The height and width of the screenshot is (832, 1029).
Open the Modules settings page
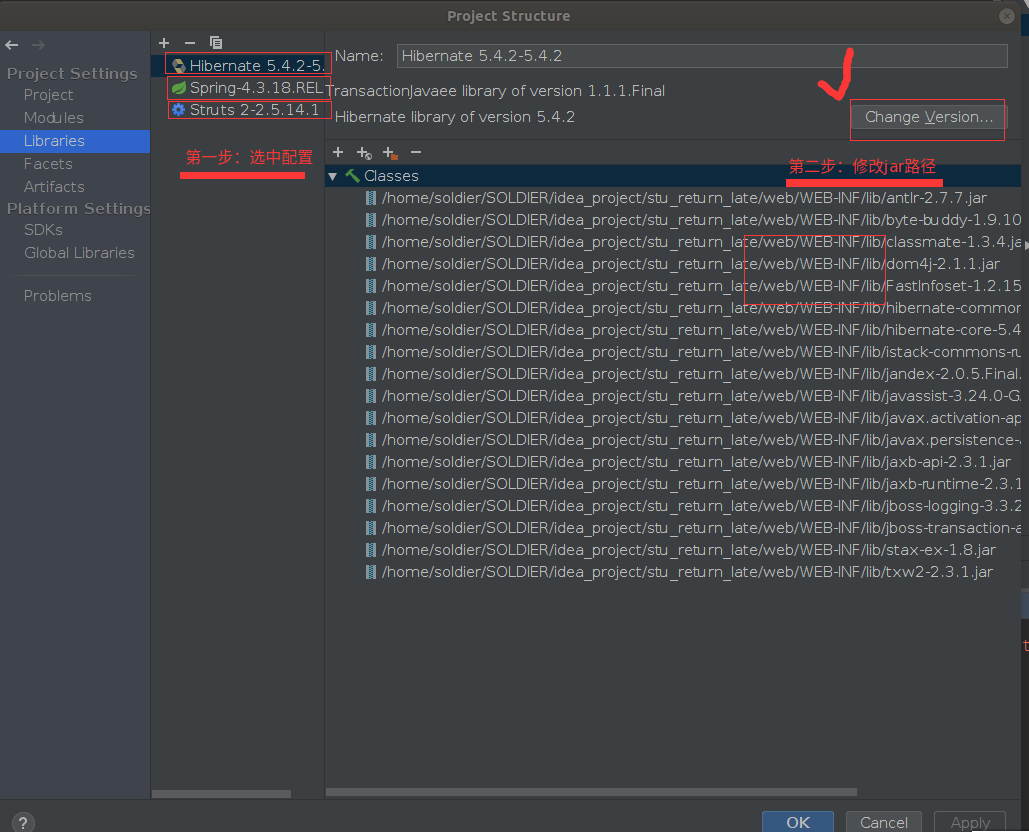point(54,118)
